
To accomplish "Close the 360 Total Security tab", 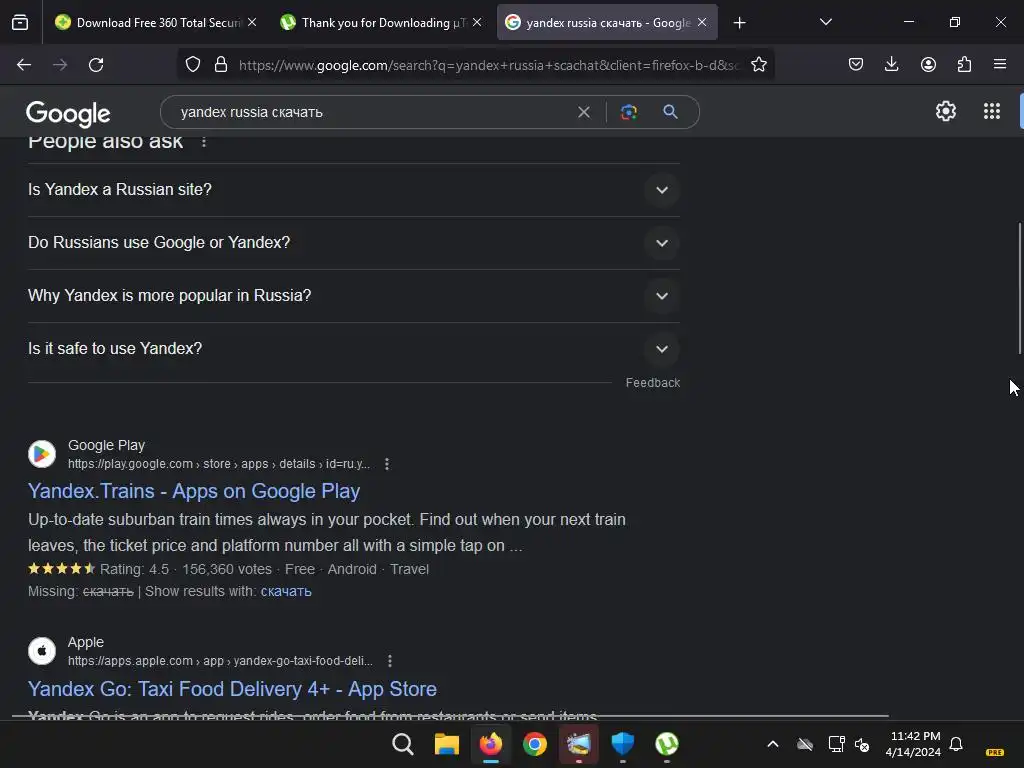I will (x=252, y=22).
